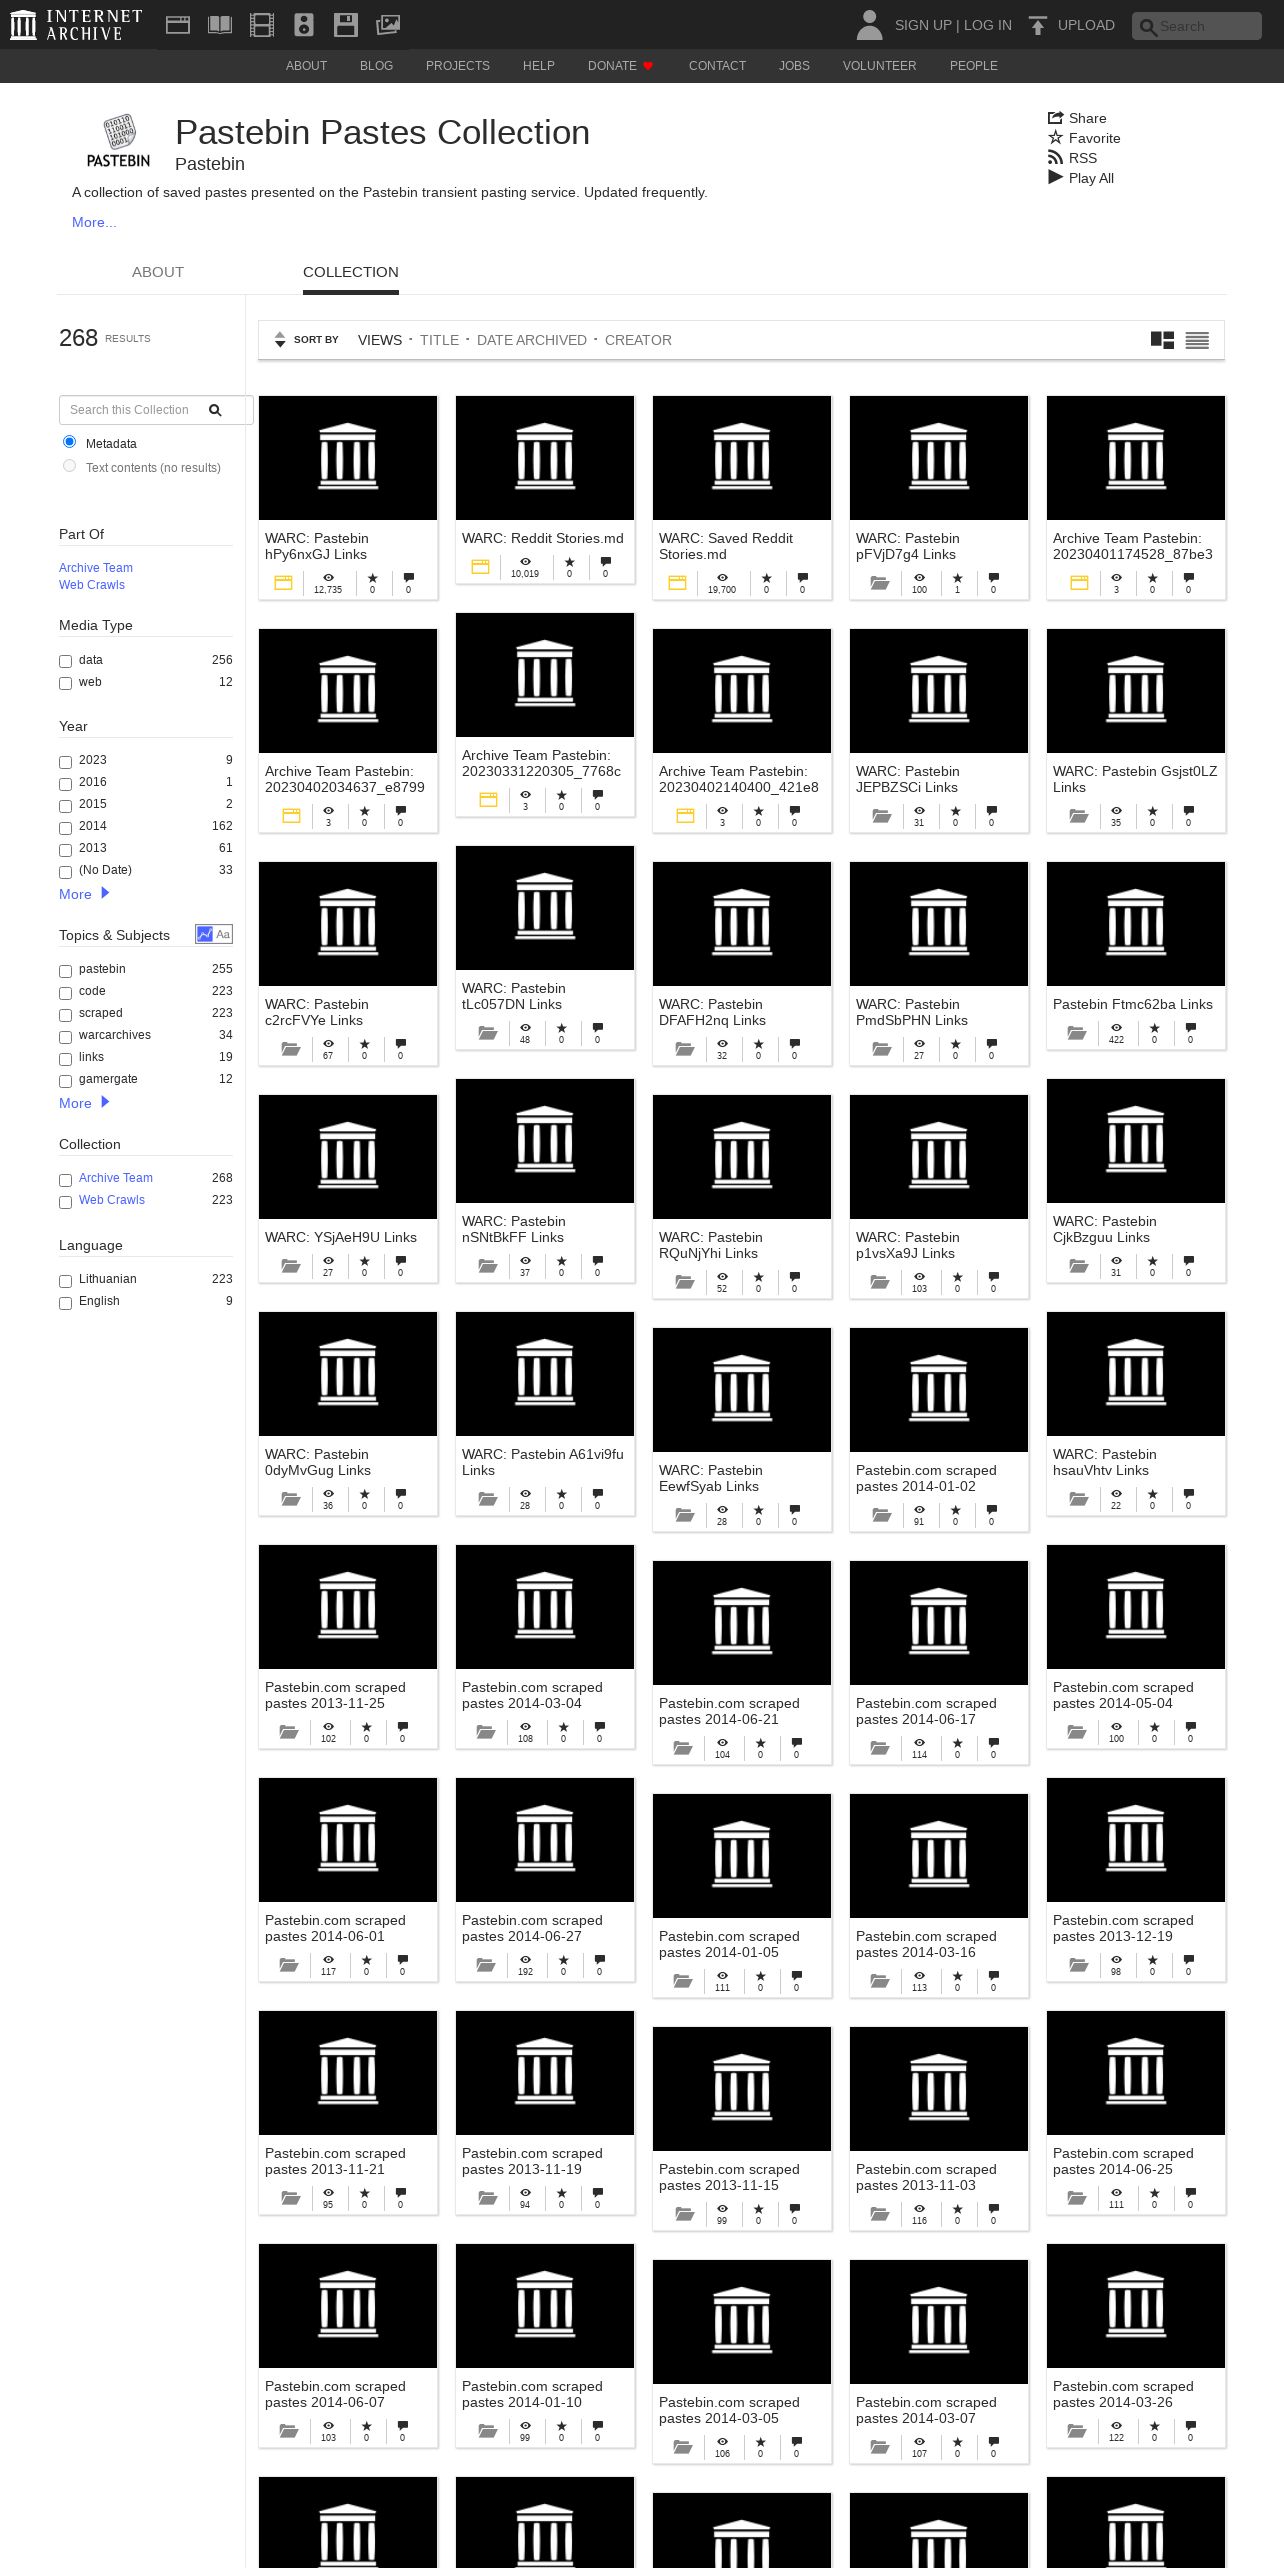Viewport: 1284px width, 2568px height.
Task: Click the topics chart view icon
Action: 205,934
